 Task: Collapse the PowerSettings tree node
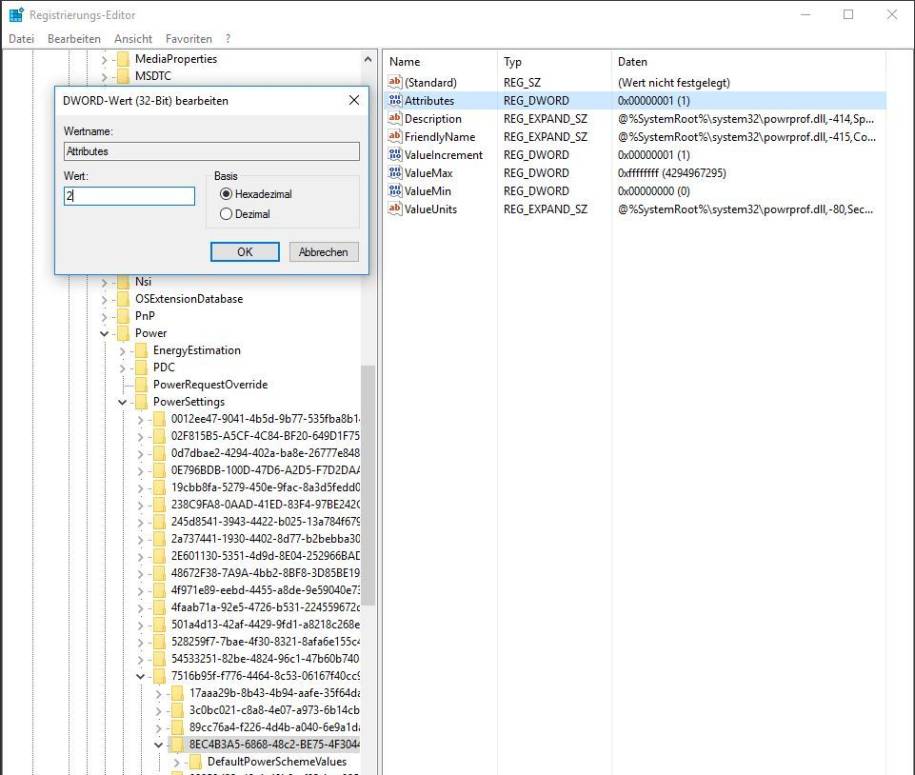tap(123, 403)
